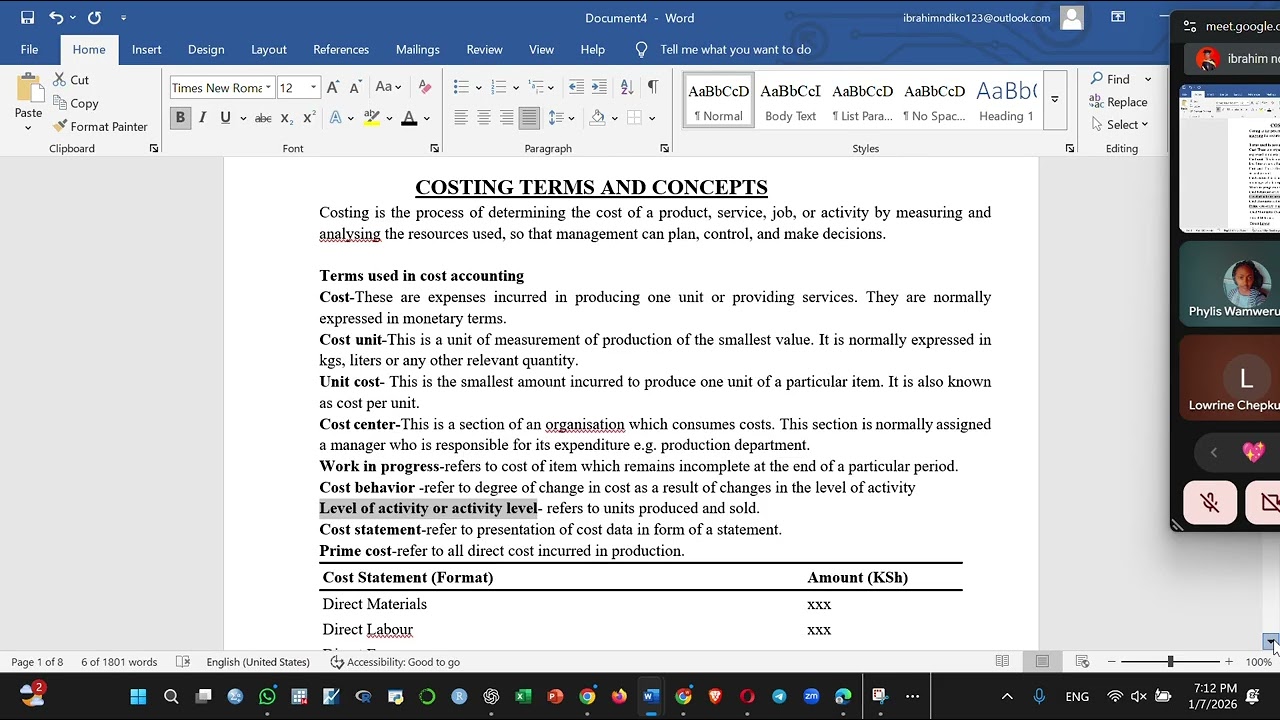Click font color red A button
Screen dimensions: 1280x720
[409, 118]
